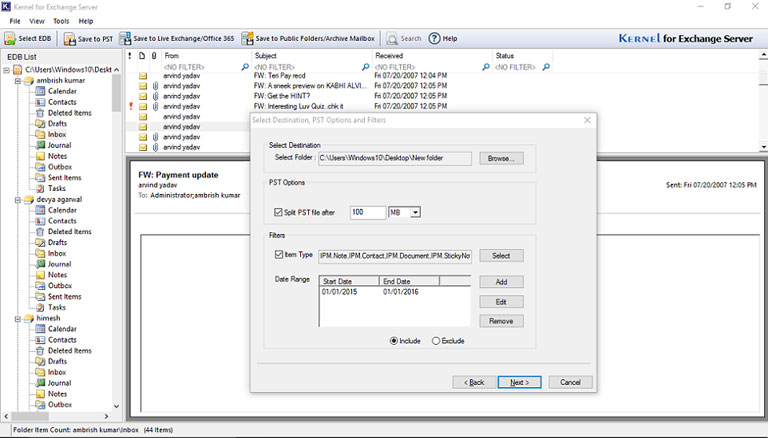
Task: Click the From column filter magnifier
Action: 245,67
